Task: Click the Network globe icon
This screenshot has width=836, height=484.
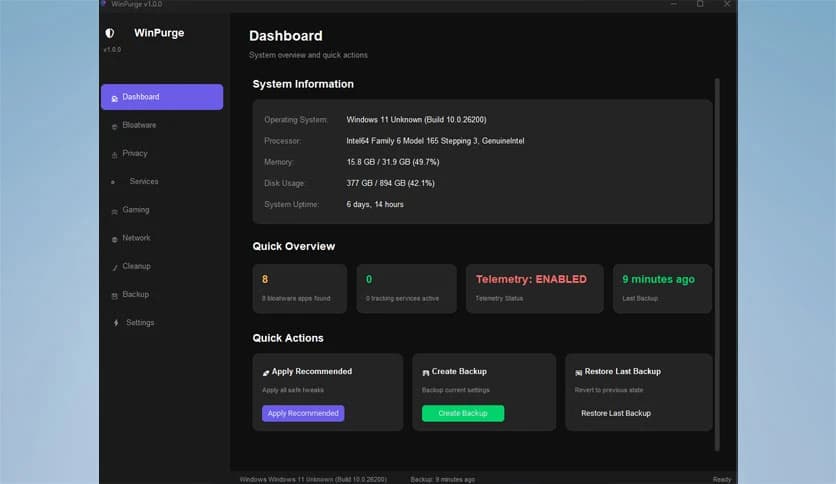Action: 114,239
